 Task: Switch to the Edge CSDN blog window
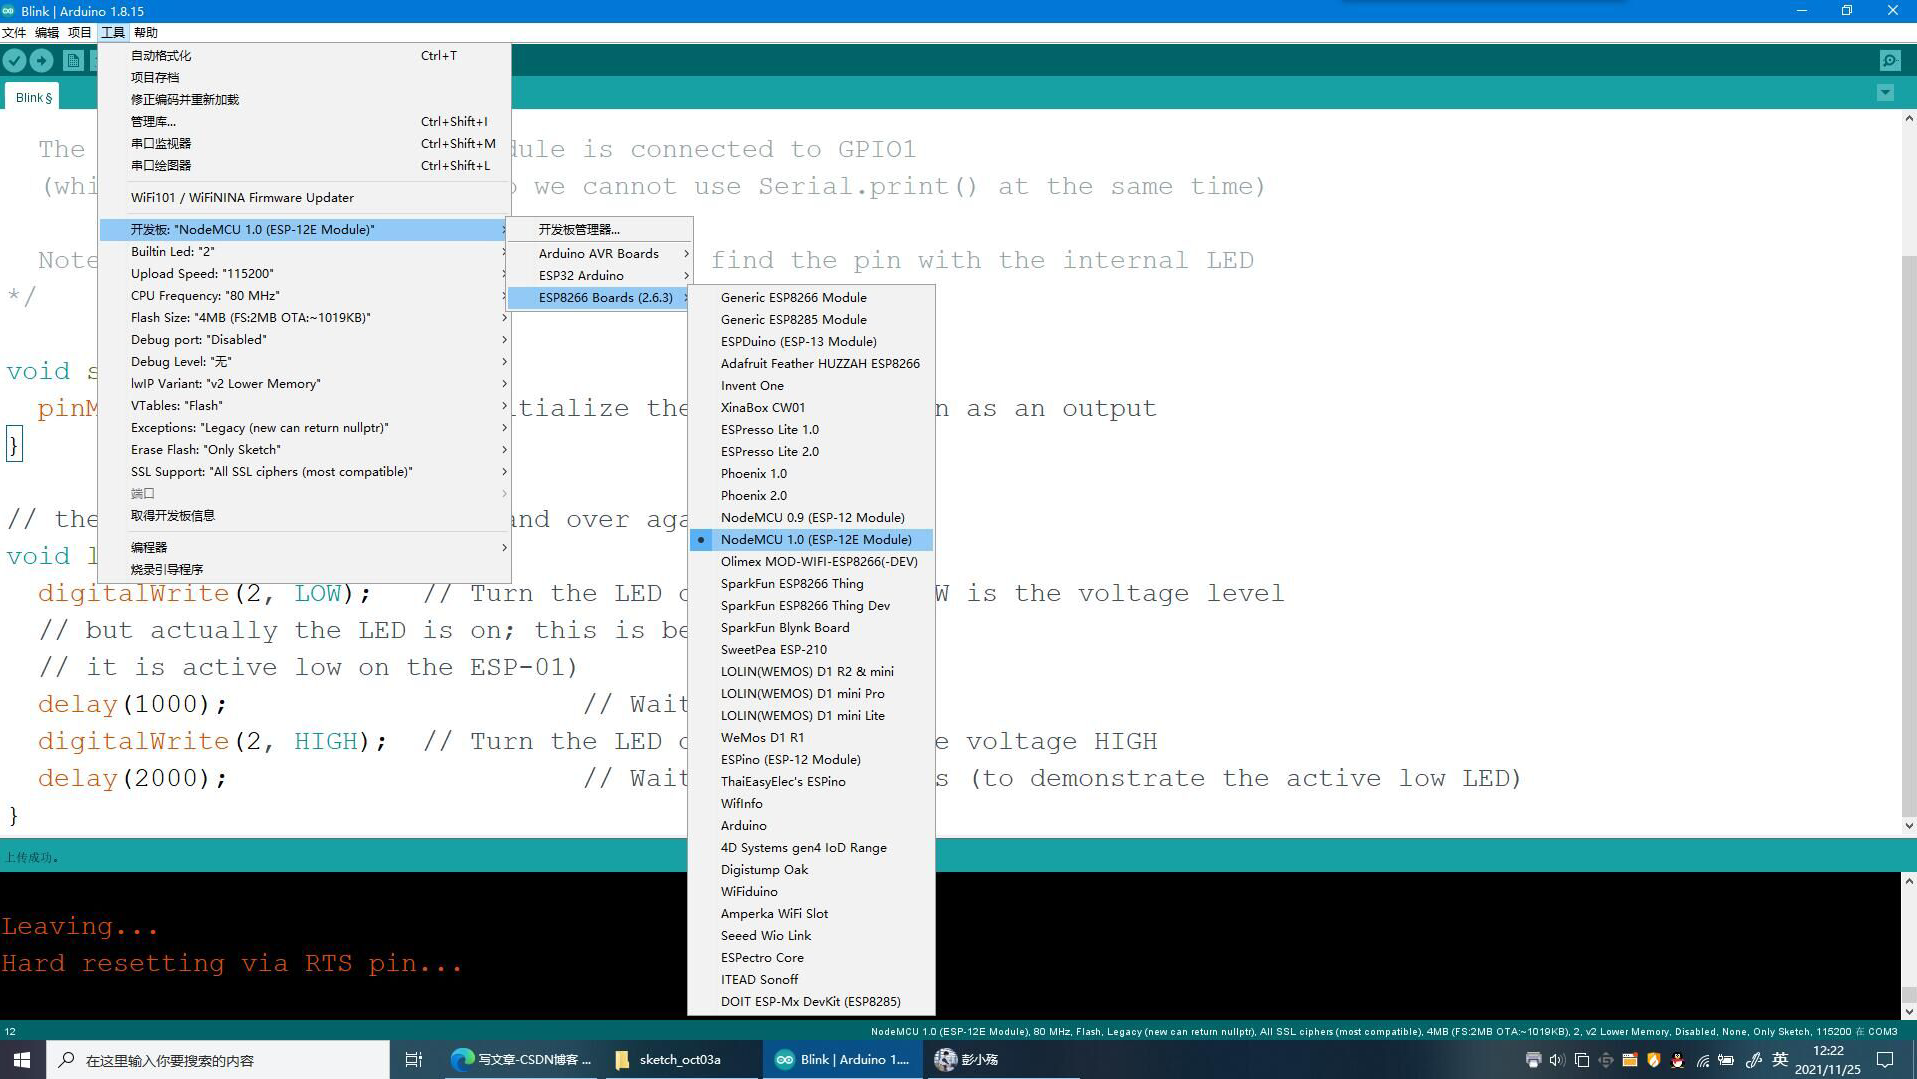point(521,1060)
